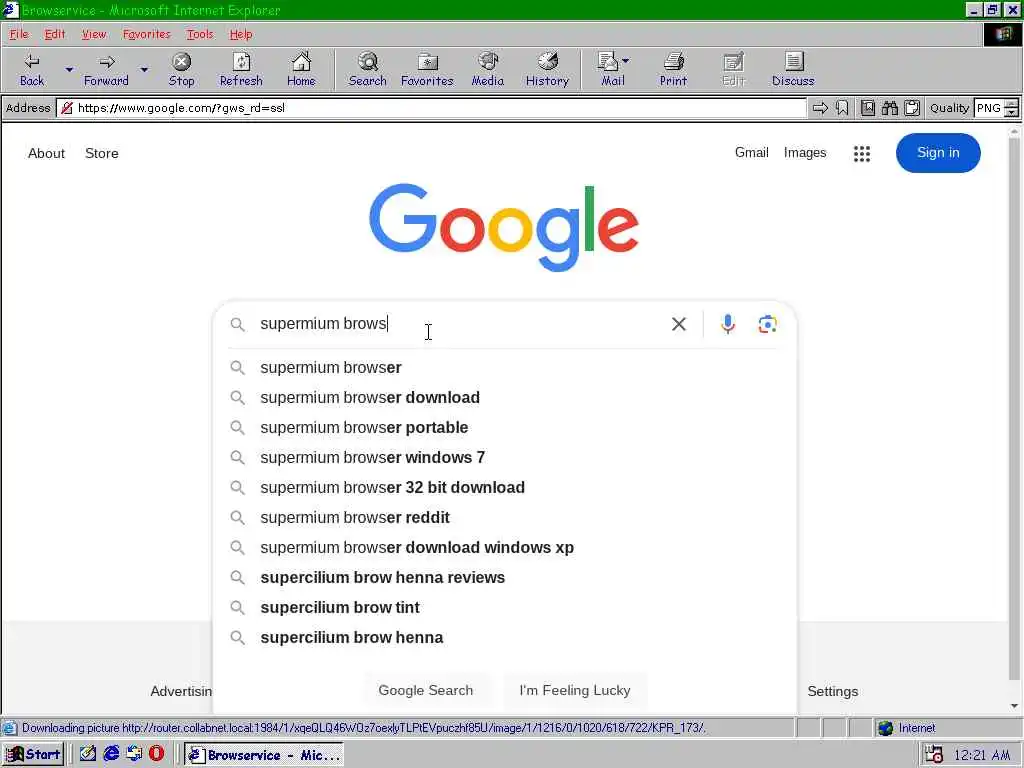
Task: Open the About link
Action: coord(46,153)
